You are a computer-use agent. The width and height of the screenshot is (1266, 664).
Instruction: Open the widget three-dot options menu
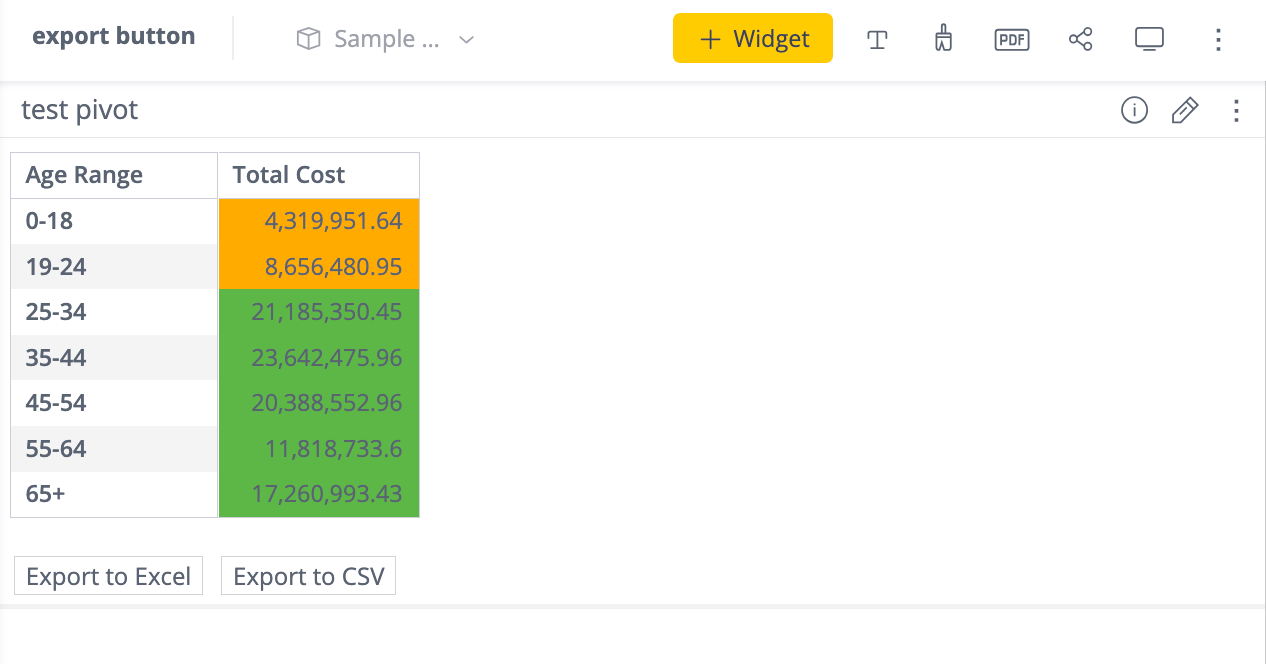click(x=1236, y=111)
